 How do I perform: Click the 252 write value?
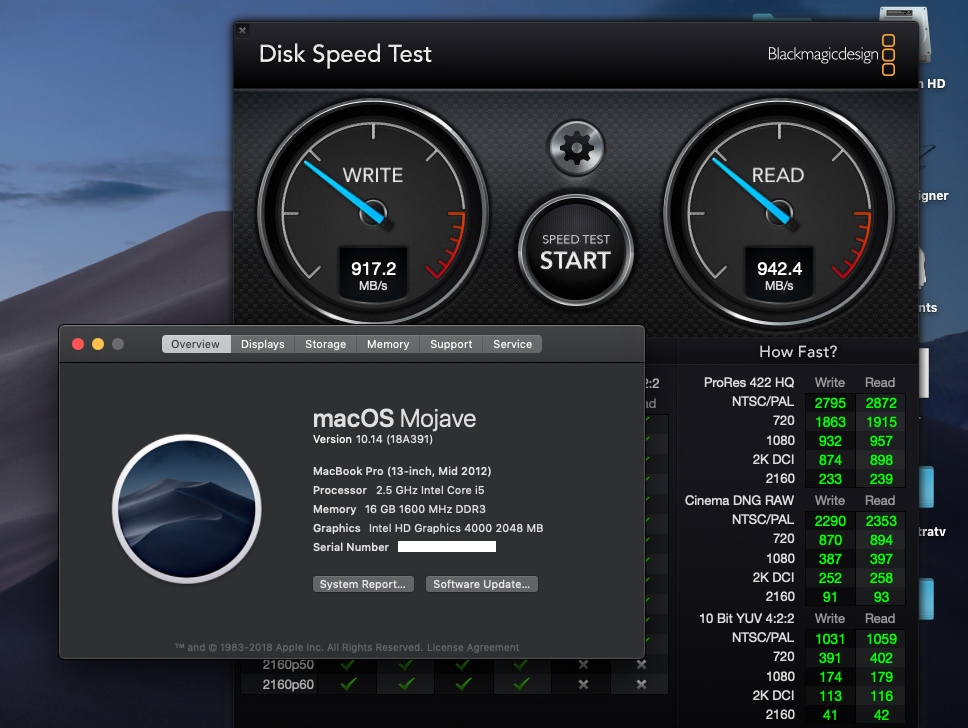830,578
